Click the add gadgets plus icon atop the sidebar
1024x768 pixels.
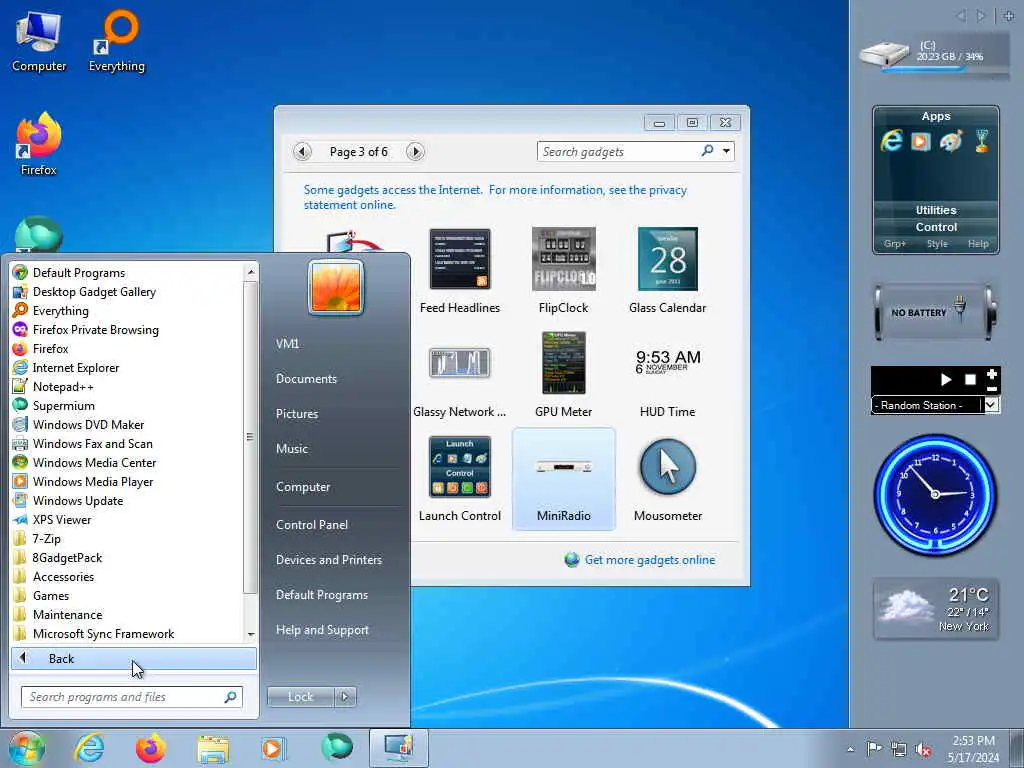point(1008,16)
